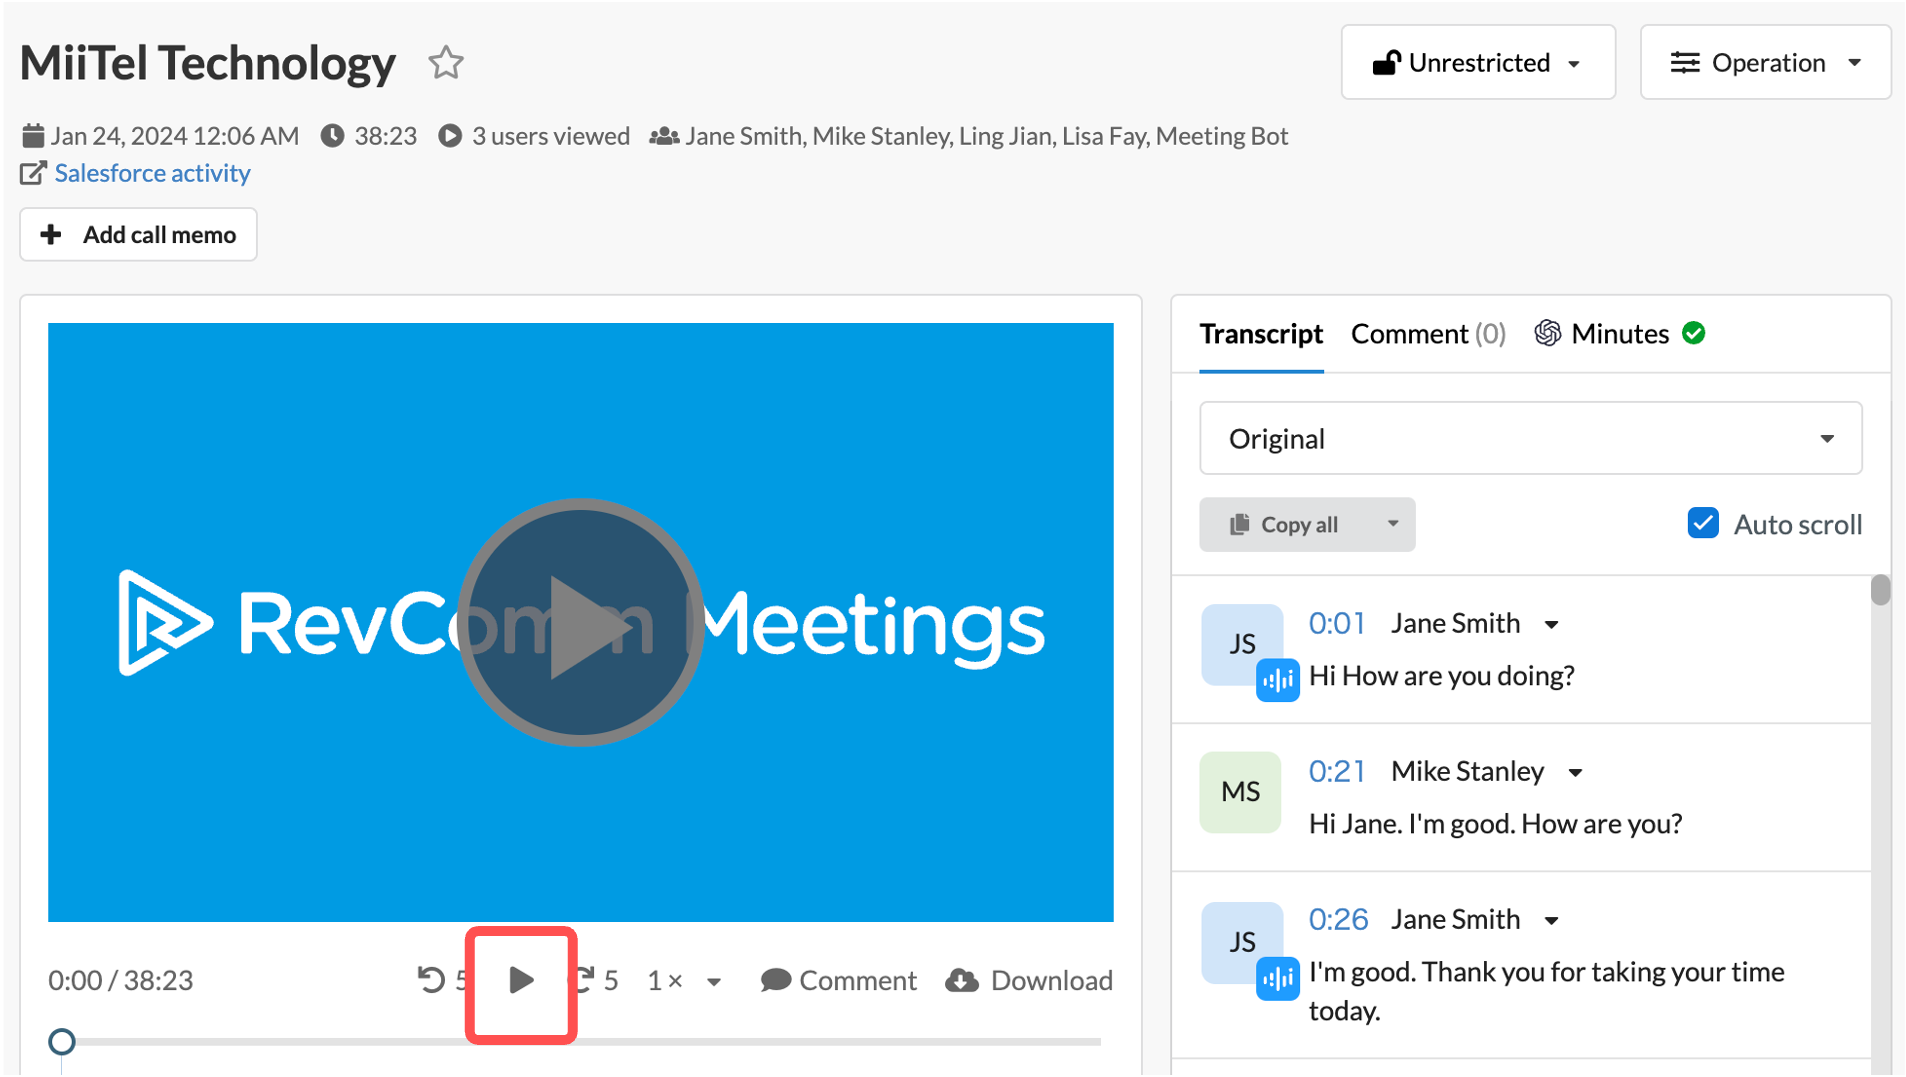The height and width of the screenshot is (1077, 1906).
Task: Click transcript text "Hi How are you doing?"
Action: click(x=1441, y=676)
